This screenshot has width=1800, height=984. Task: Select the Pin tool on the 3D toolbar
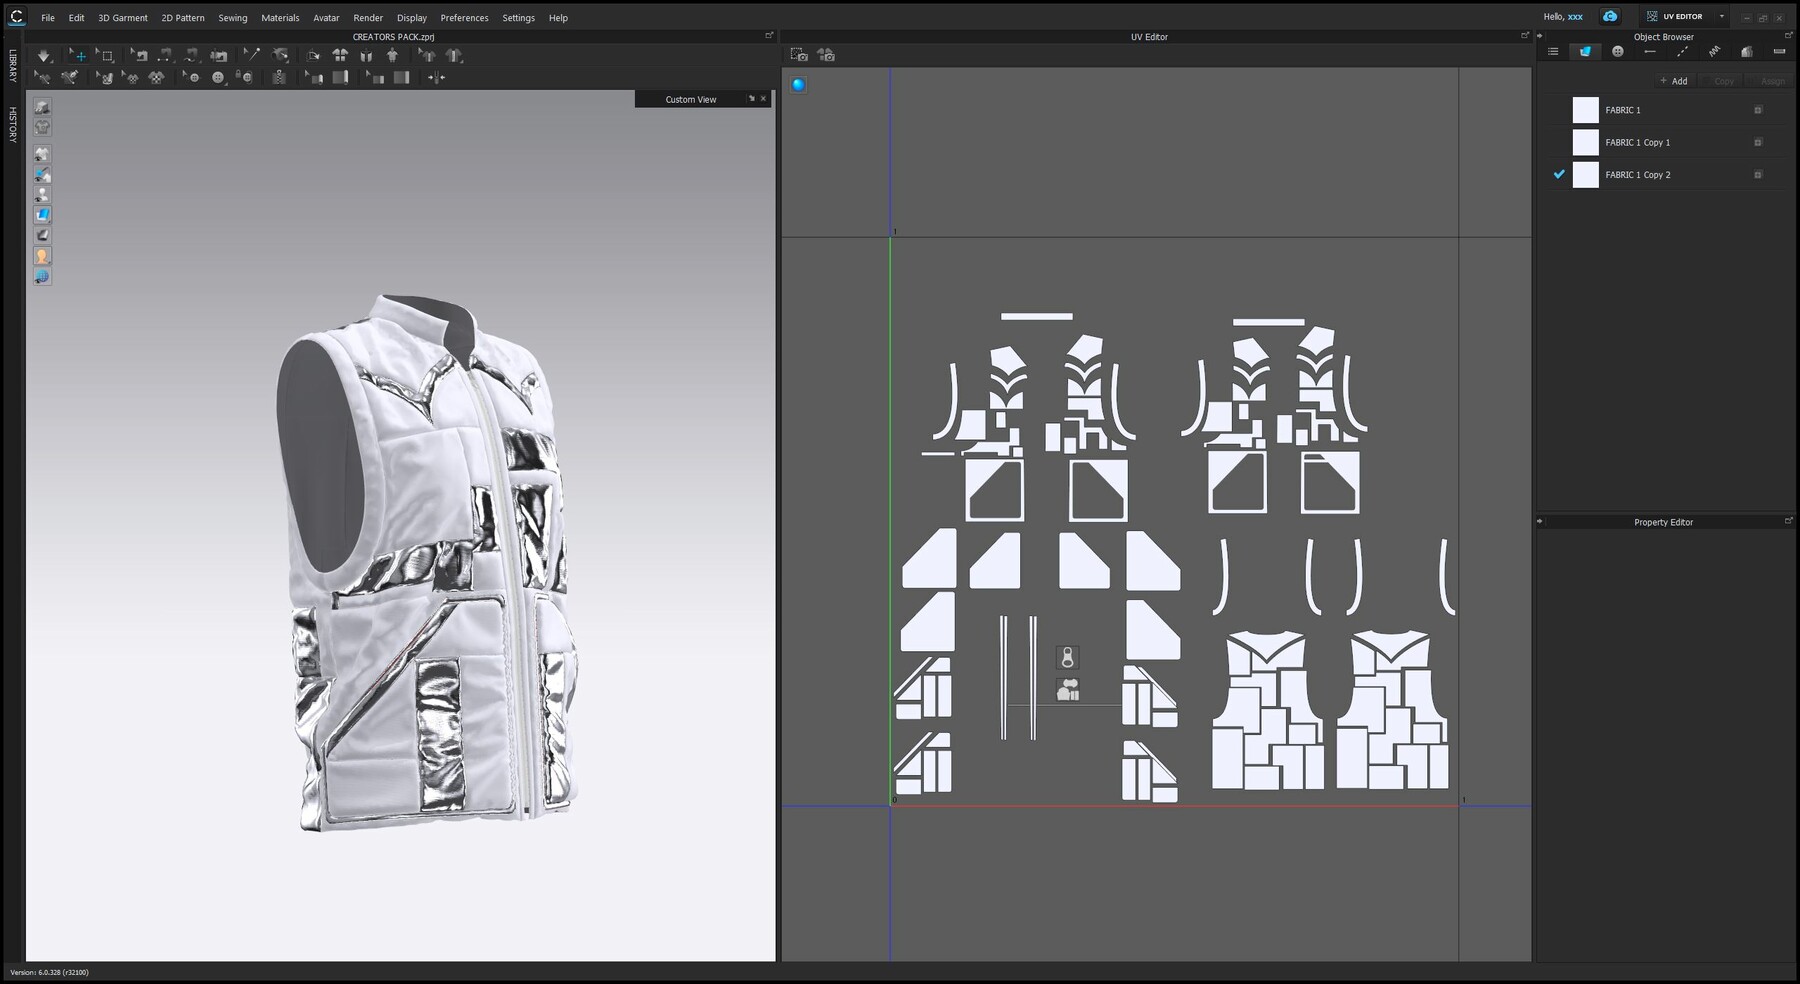(x=252, y=55)
